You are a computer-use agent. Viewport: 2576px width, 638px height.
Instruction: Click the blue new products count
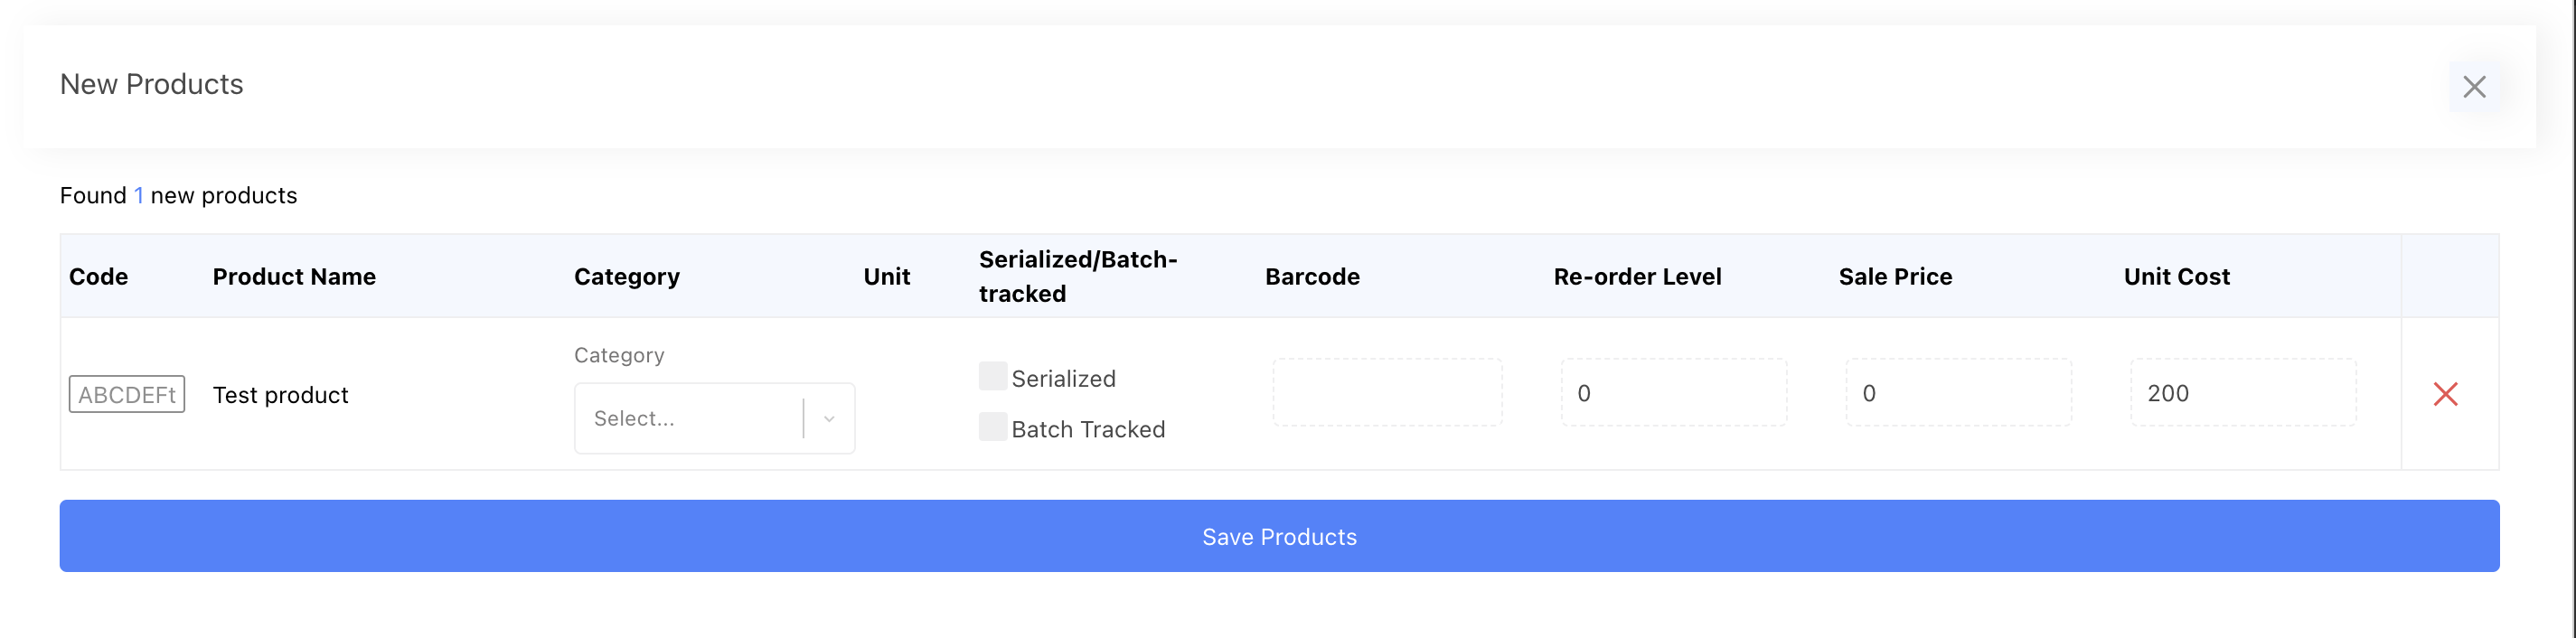coord(139,196)
